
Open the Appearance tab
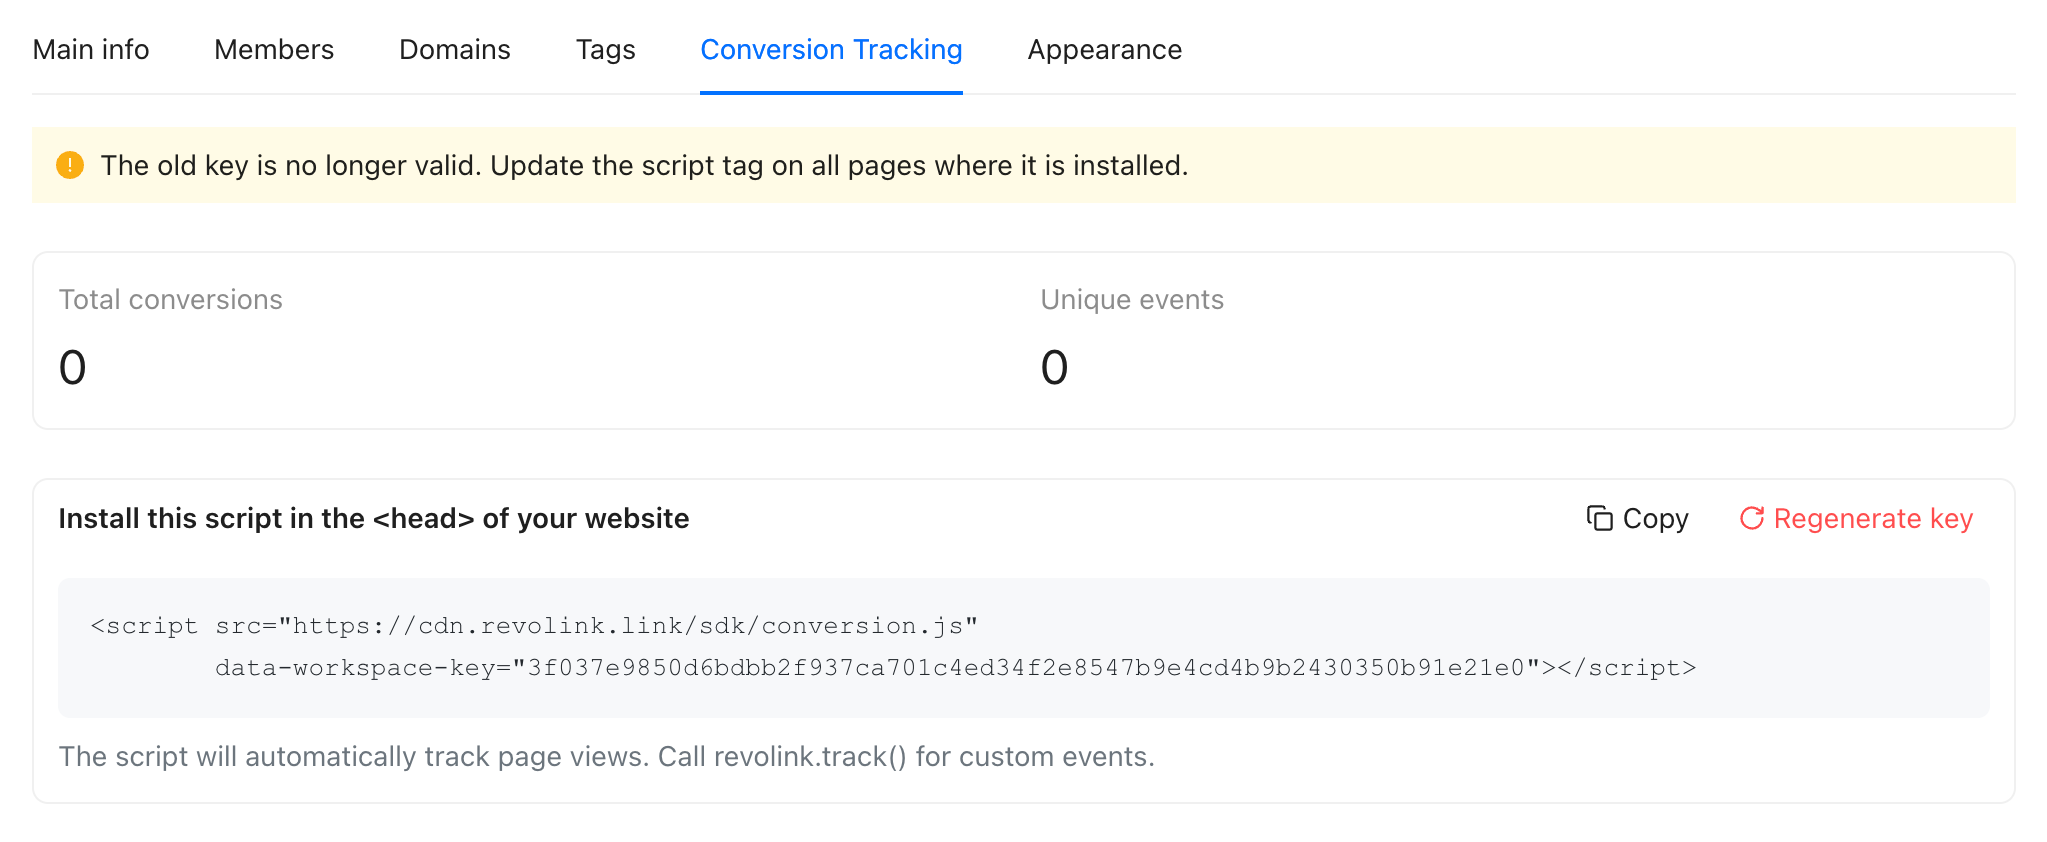pyautogui.click(x=1105, y=50)
